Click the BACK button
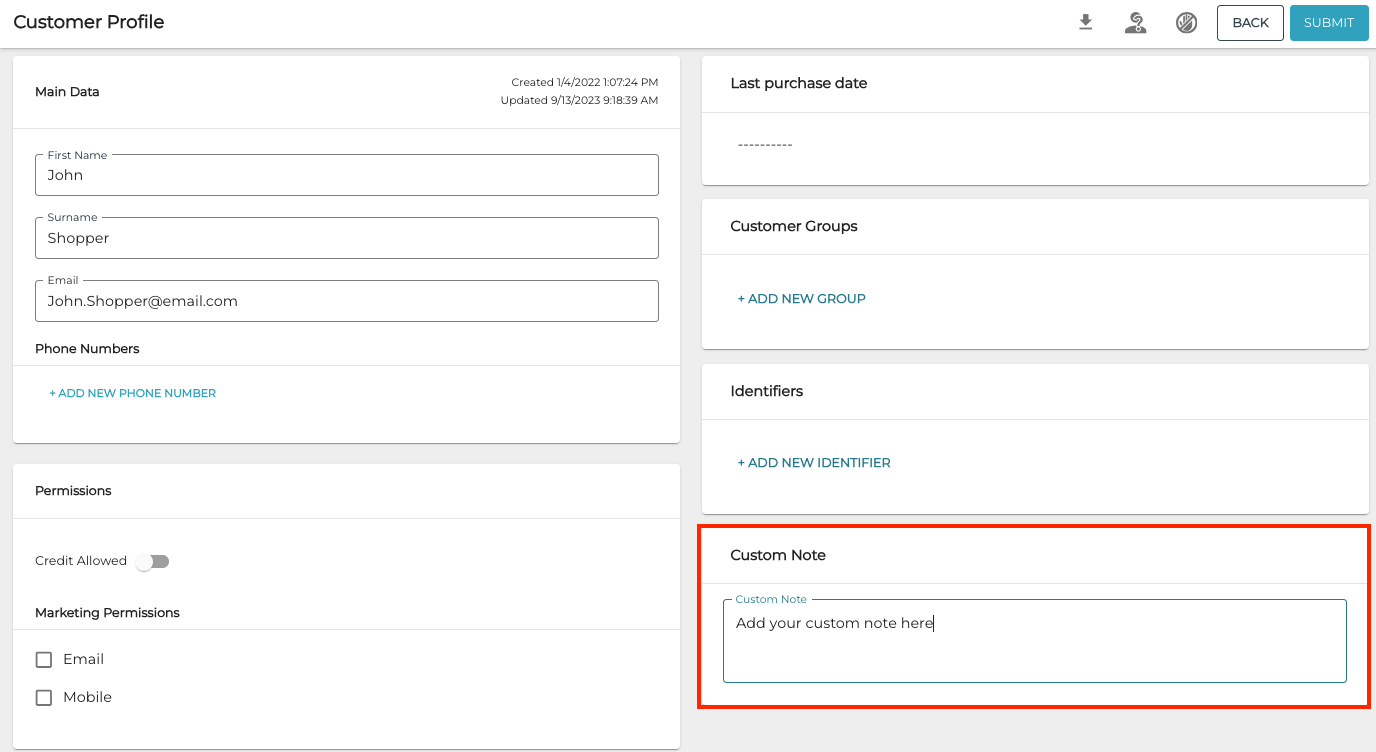 (1250, 22)
